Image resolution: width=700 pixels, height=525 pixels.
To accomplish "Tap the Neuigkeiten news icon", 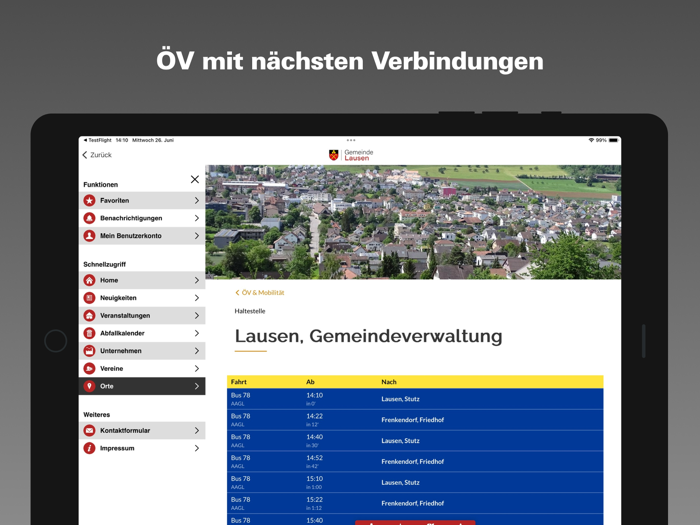I will point(89,298).
